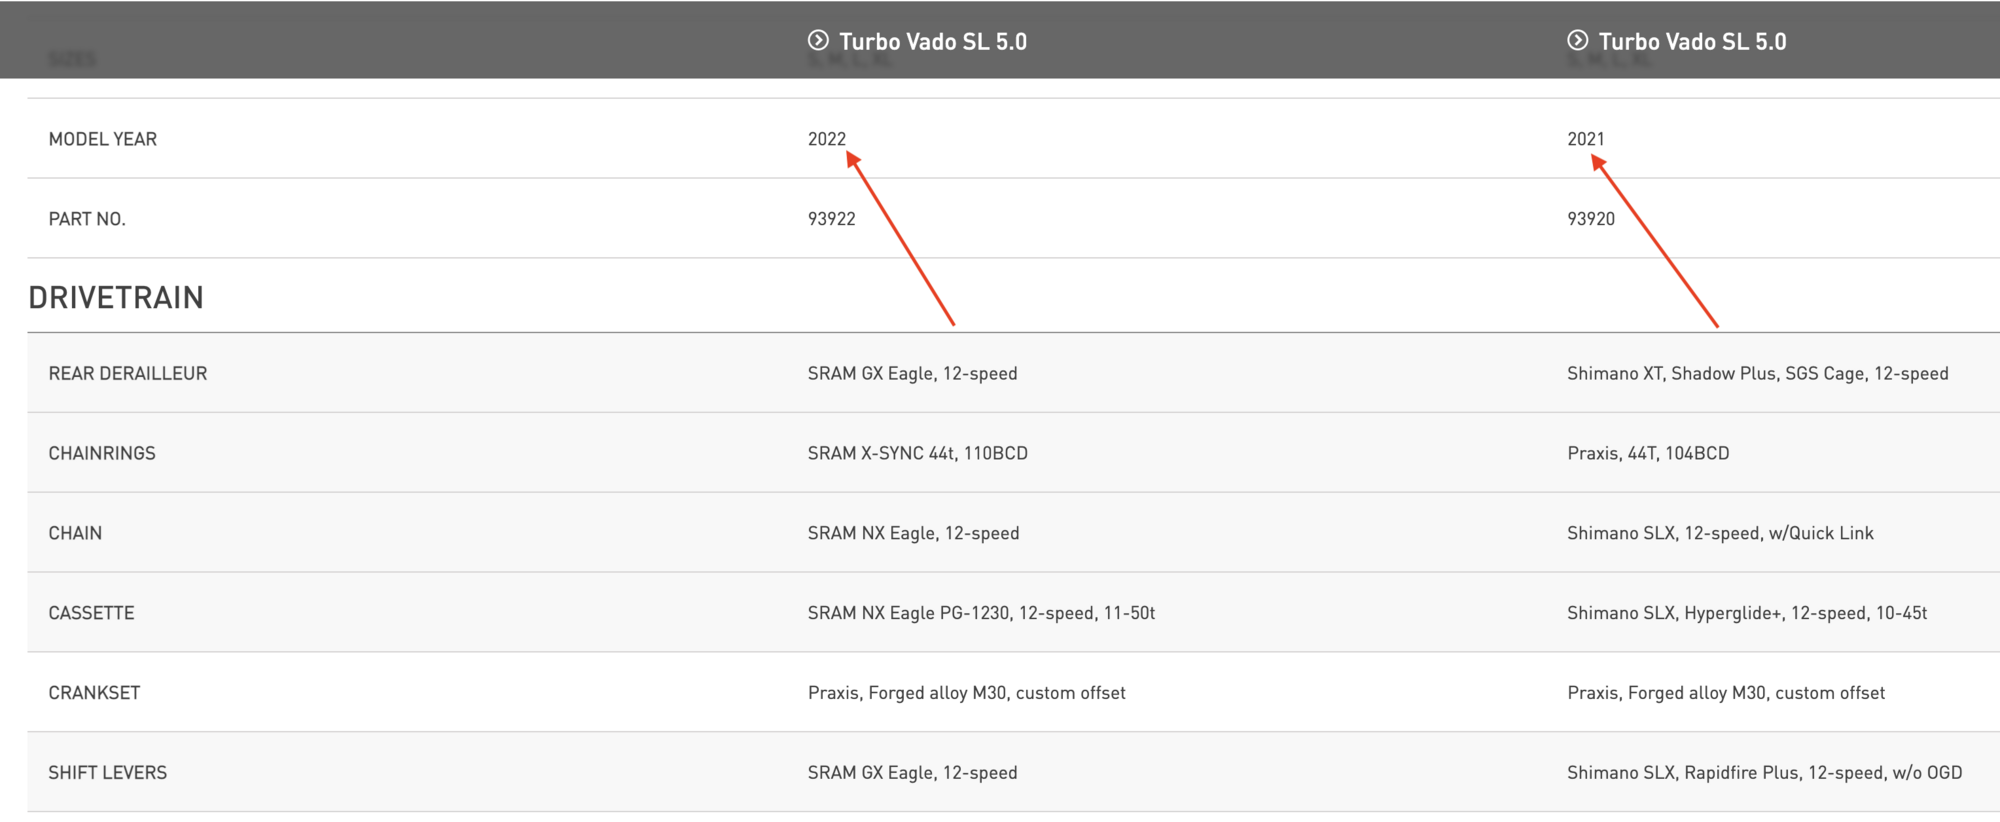Open the Turbo Vado SL 5.0 link for the 2022 model
The width and height of the screenshot is (2000, 822).
932,42
